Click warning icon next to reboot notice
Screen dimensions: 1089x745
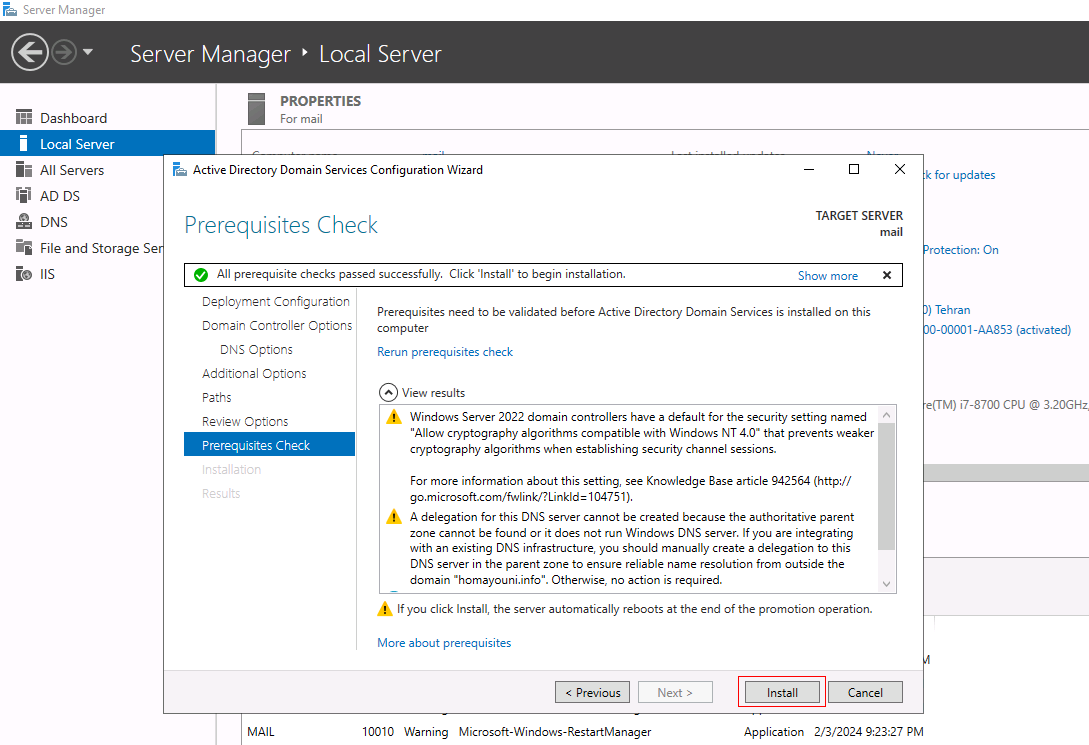click(385, 609)
